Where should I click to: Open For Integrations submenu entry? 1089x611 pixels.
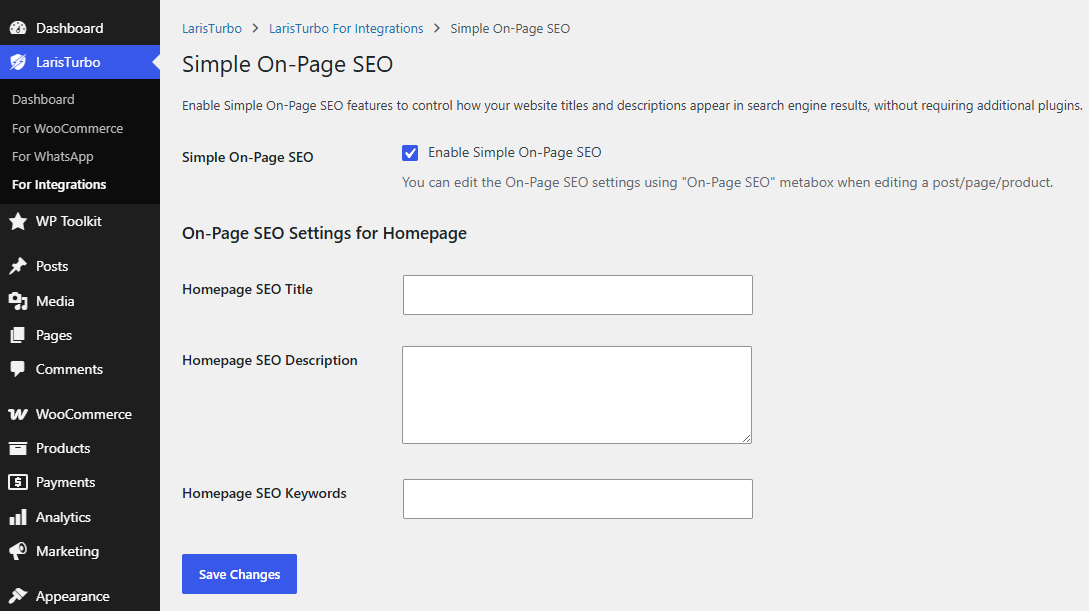59,185
